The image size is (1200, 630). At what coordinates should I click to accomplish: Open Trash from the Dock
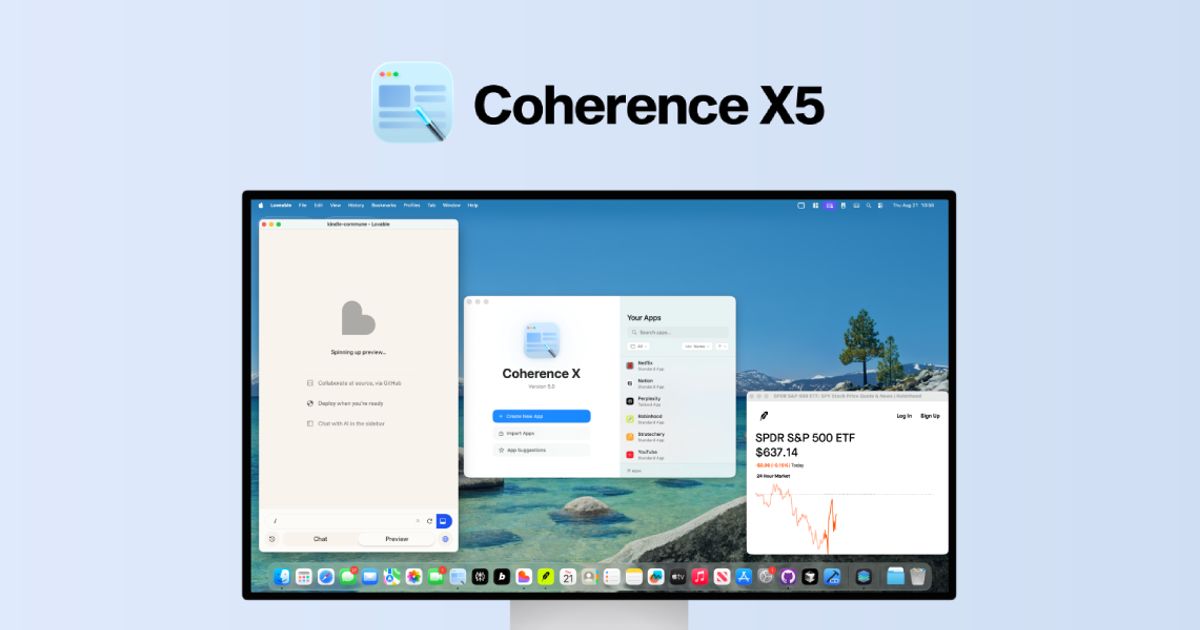(918, 577)
